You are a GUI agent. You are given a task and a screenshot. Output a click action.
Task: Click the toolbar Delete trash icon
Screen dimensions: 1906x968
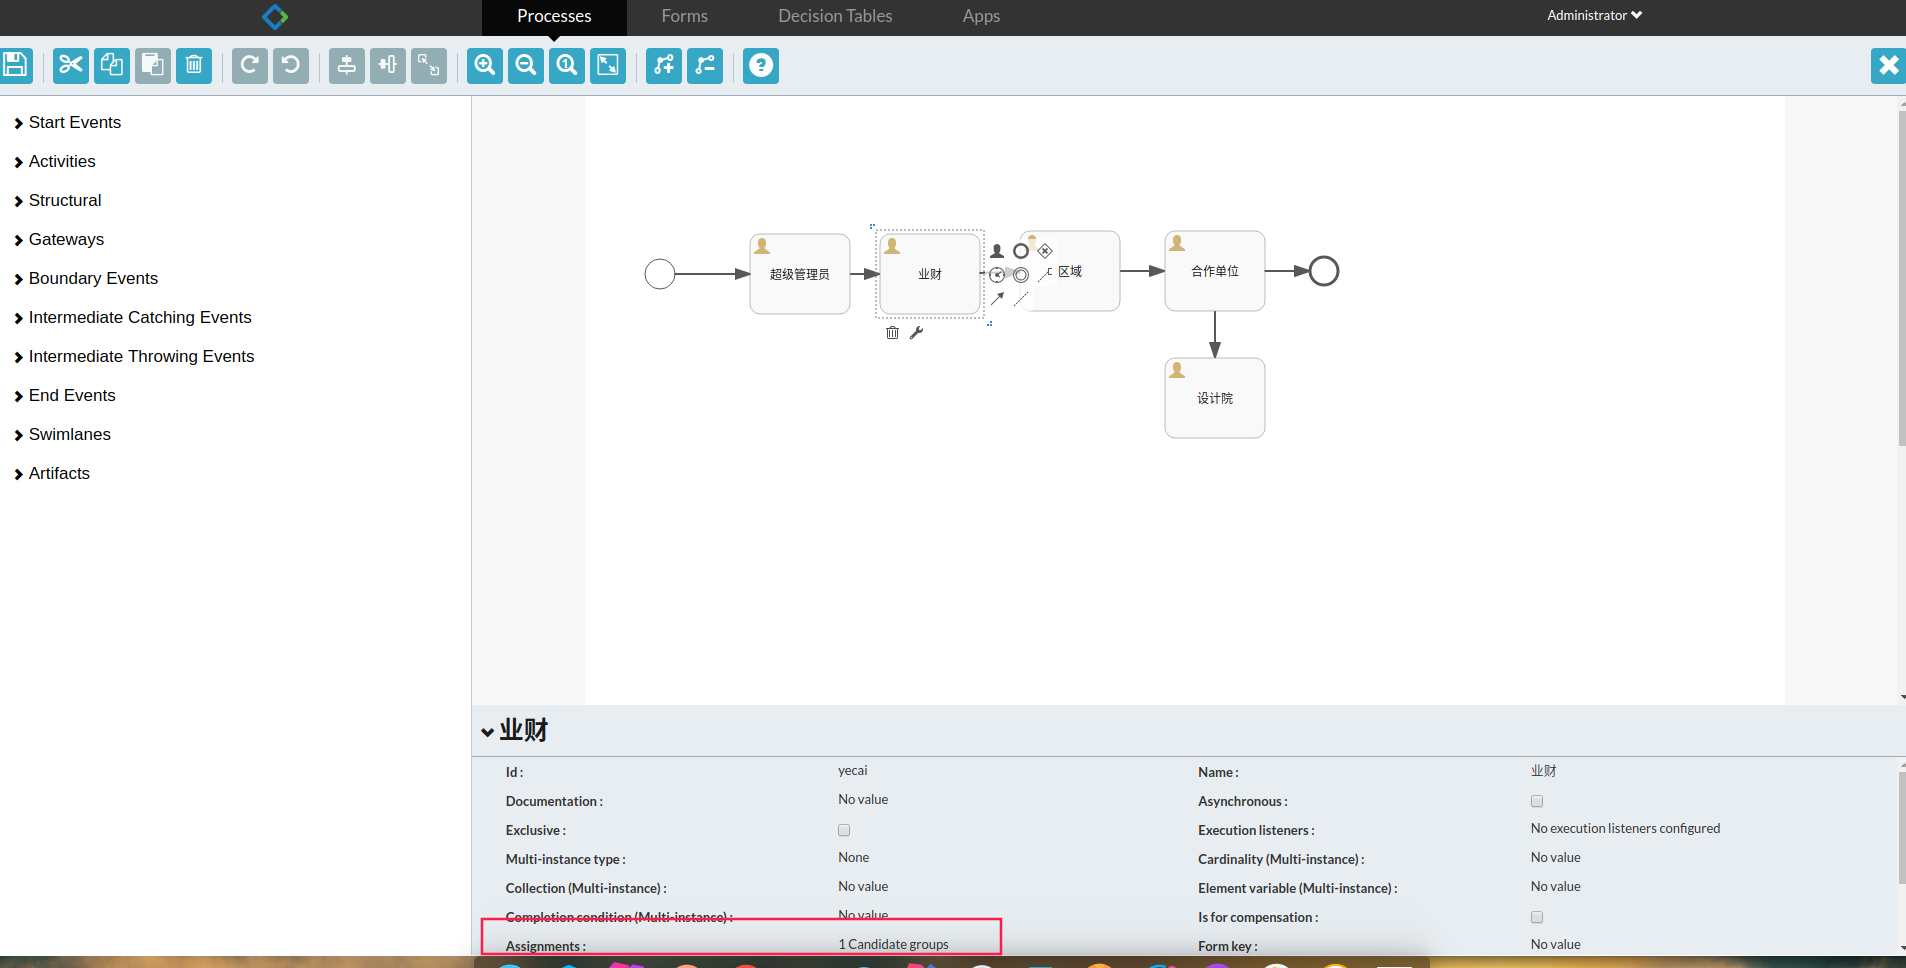coord(194,66)
